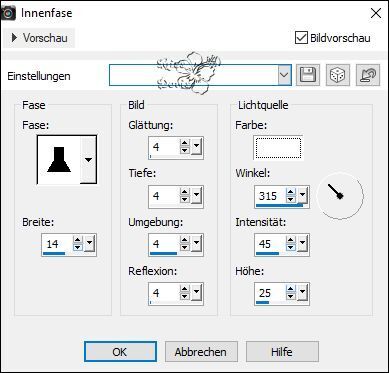Open the Farbe light color swatch
This screenshot has width=389, height=373.
278,148
